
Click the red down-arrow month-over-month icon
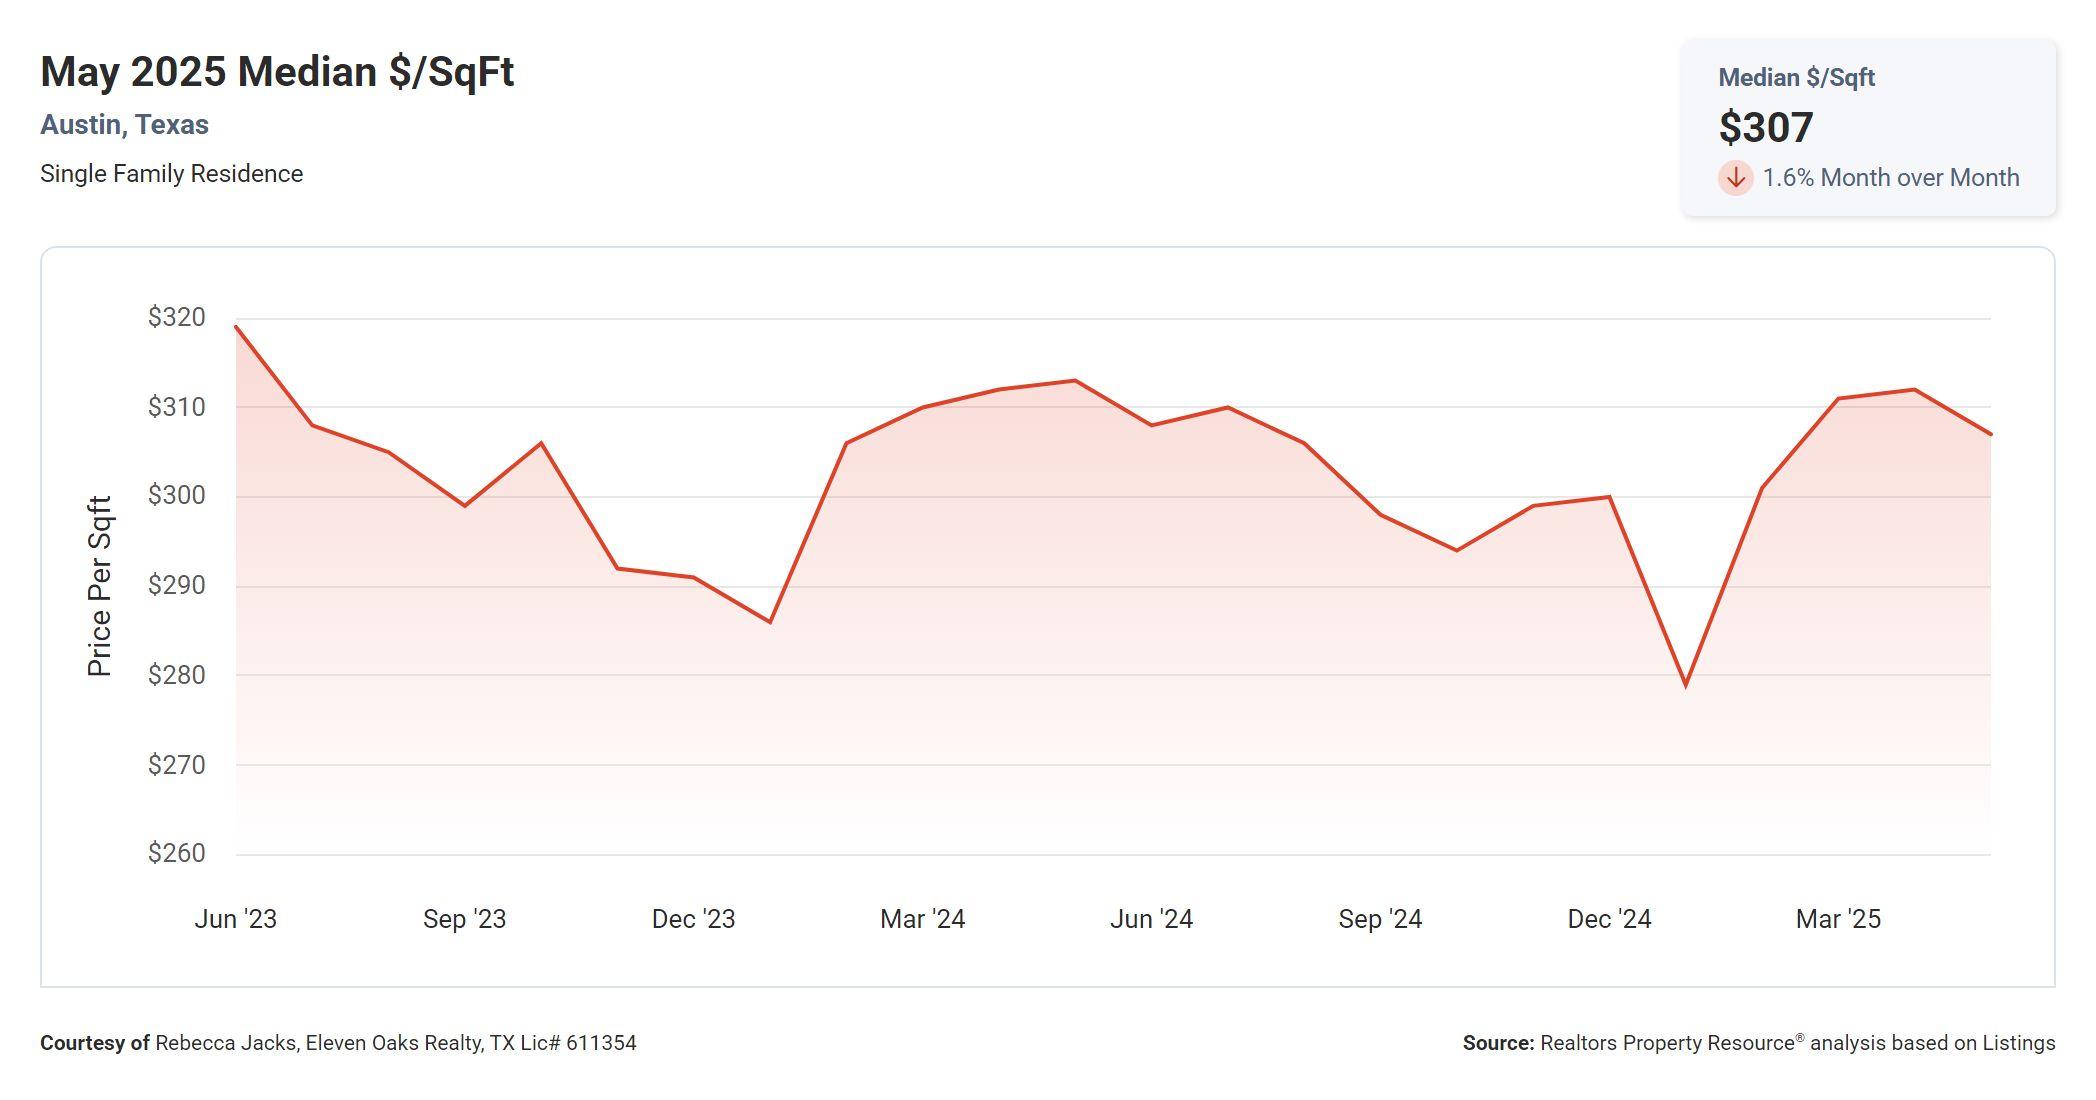point(1735,178)
